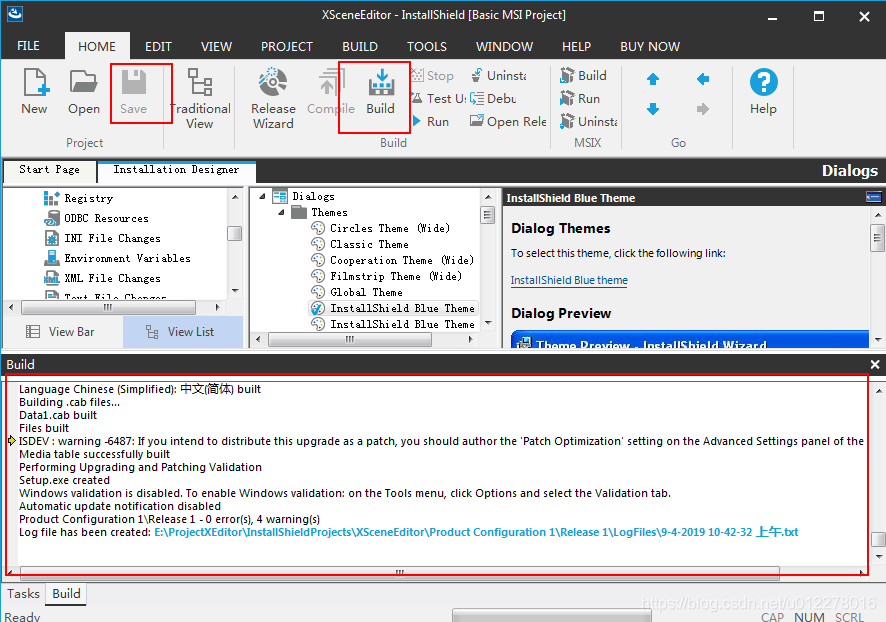Click Uninstall in Build group

[x=498, y=75]
